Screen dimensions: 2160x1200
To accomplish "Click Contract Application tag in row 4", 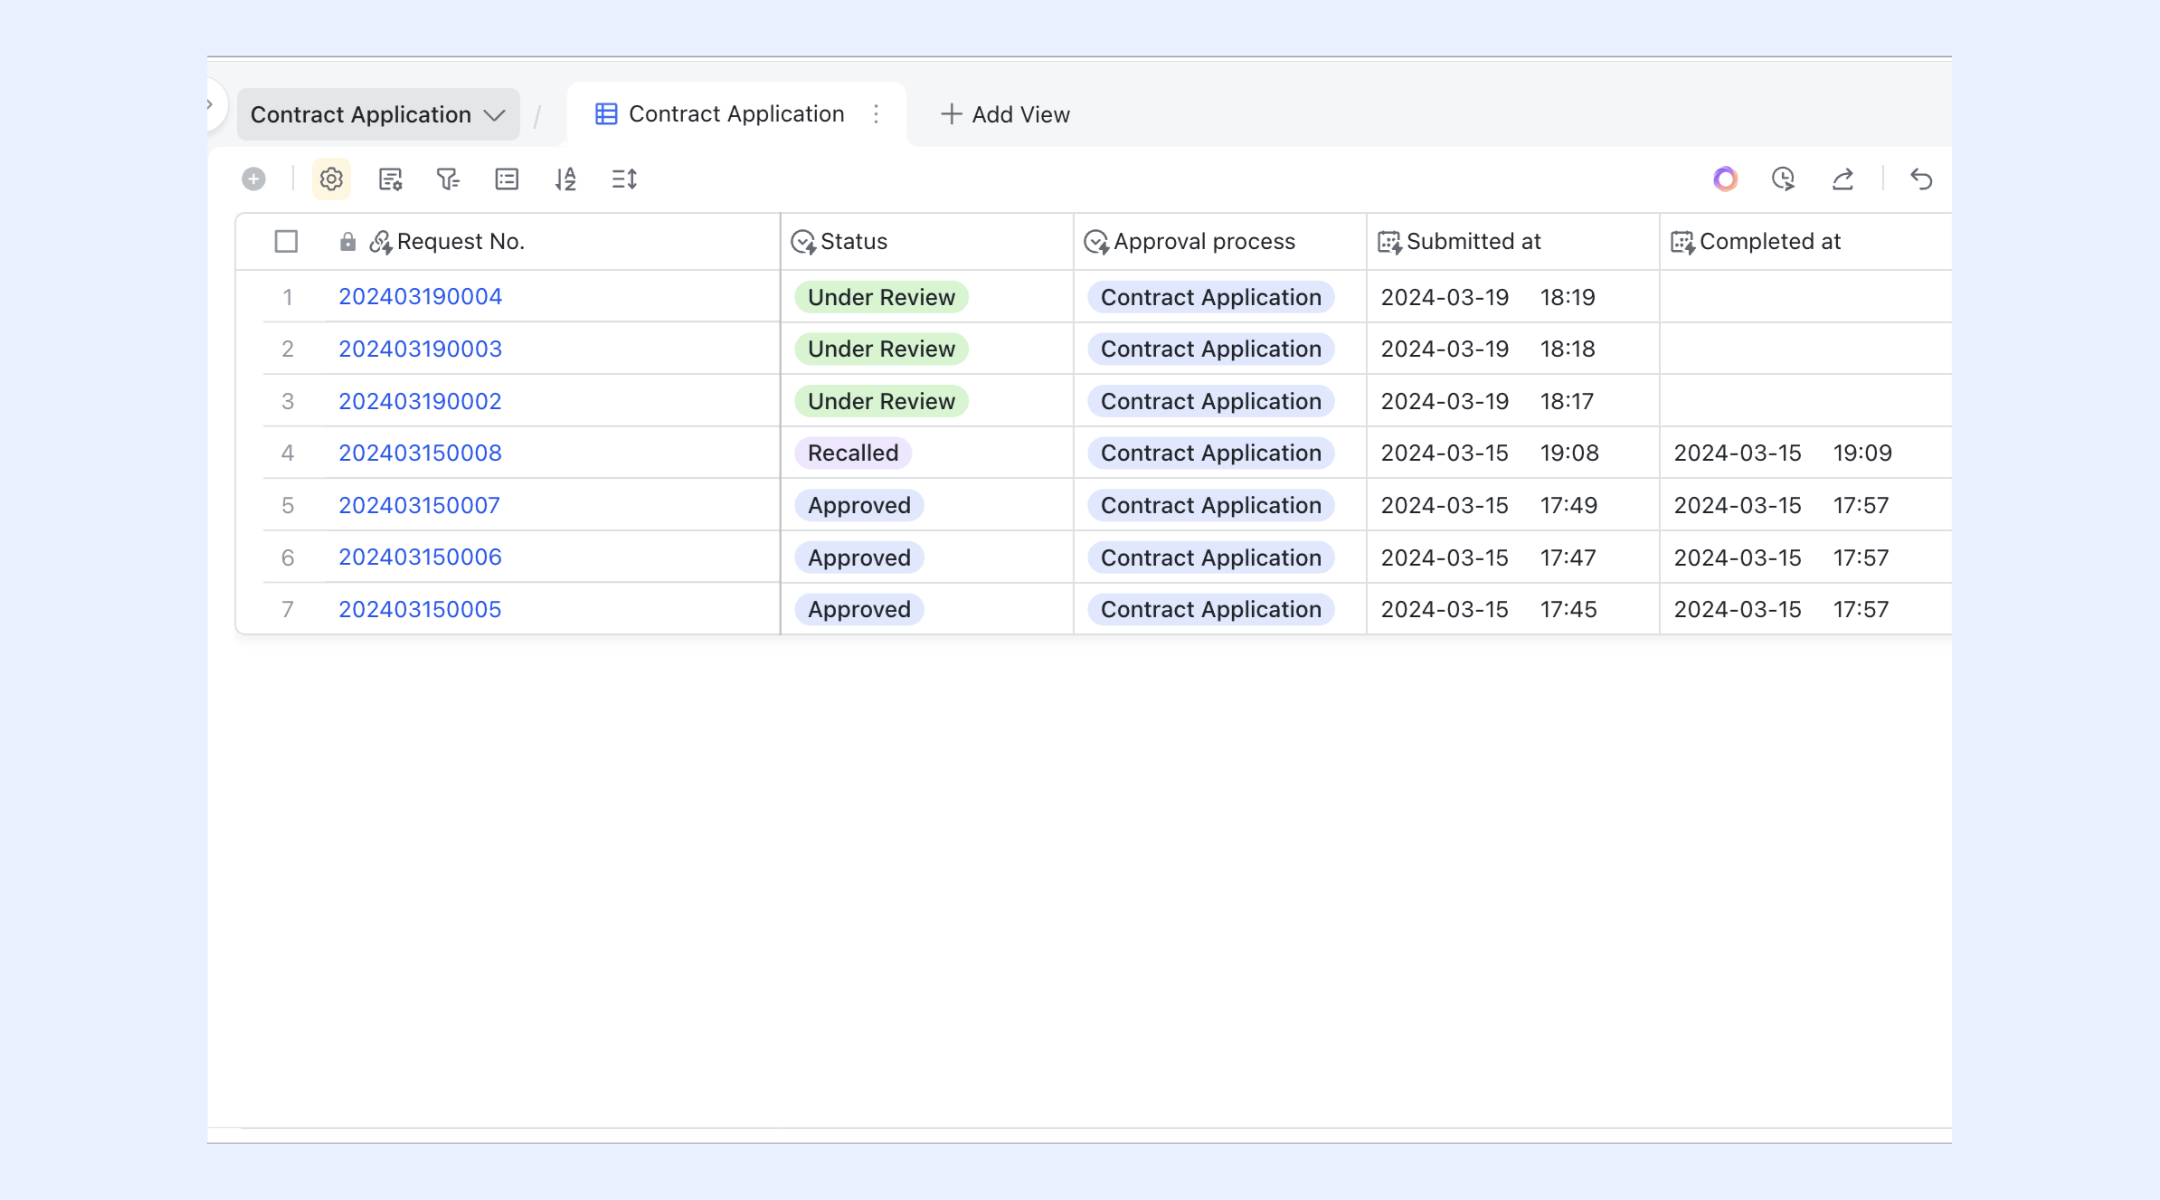I will 1211,453.
